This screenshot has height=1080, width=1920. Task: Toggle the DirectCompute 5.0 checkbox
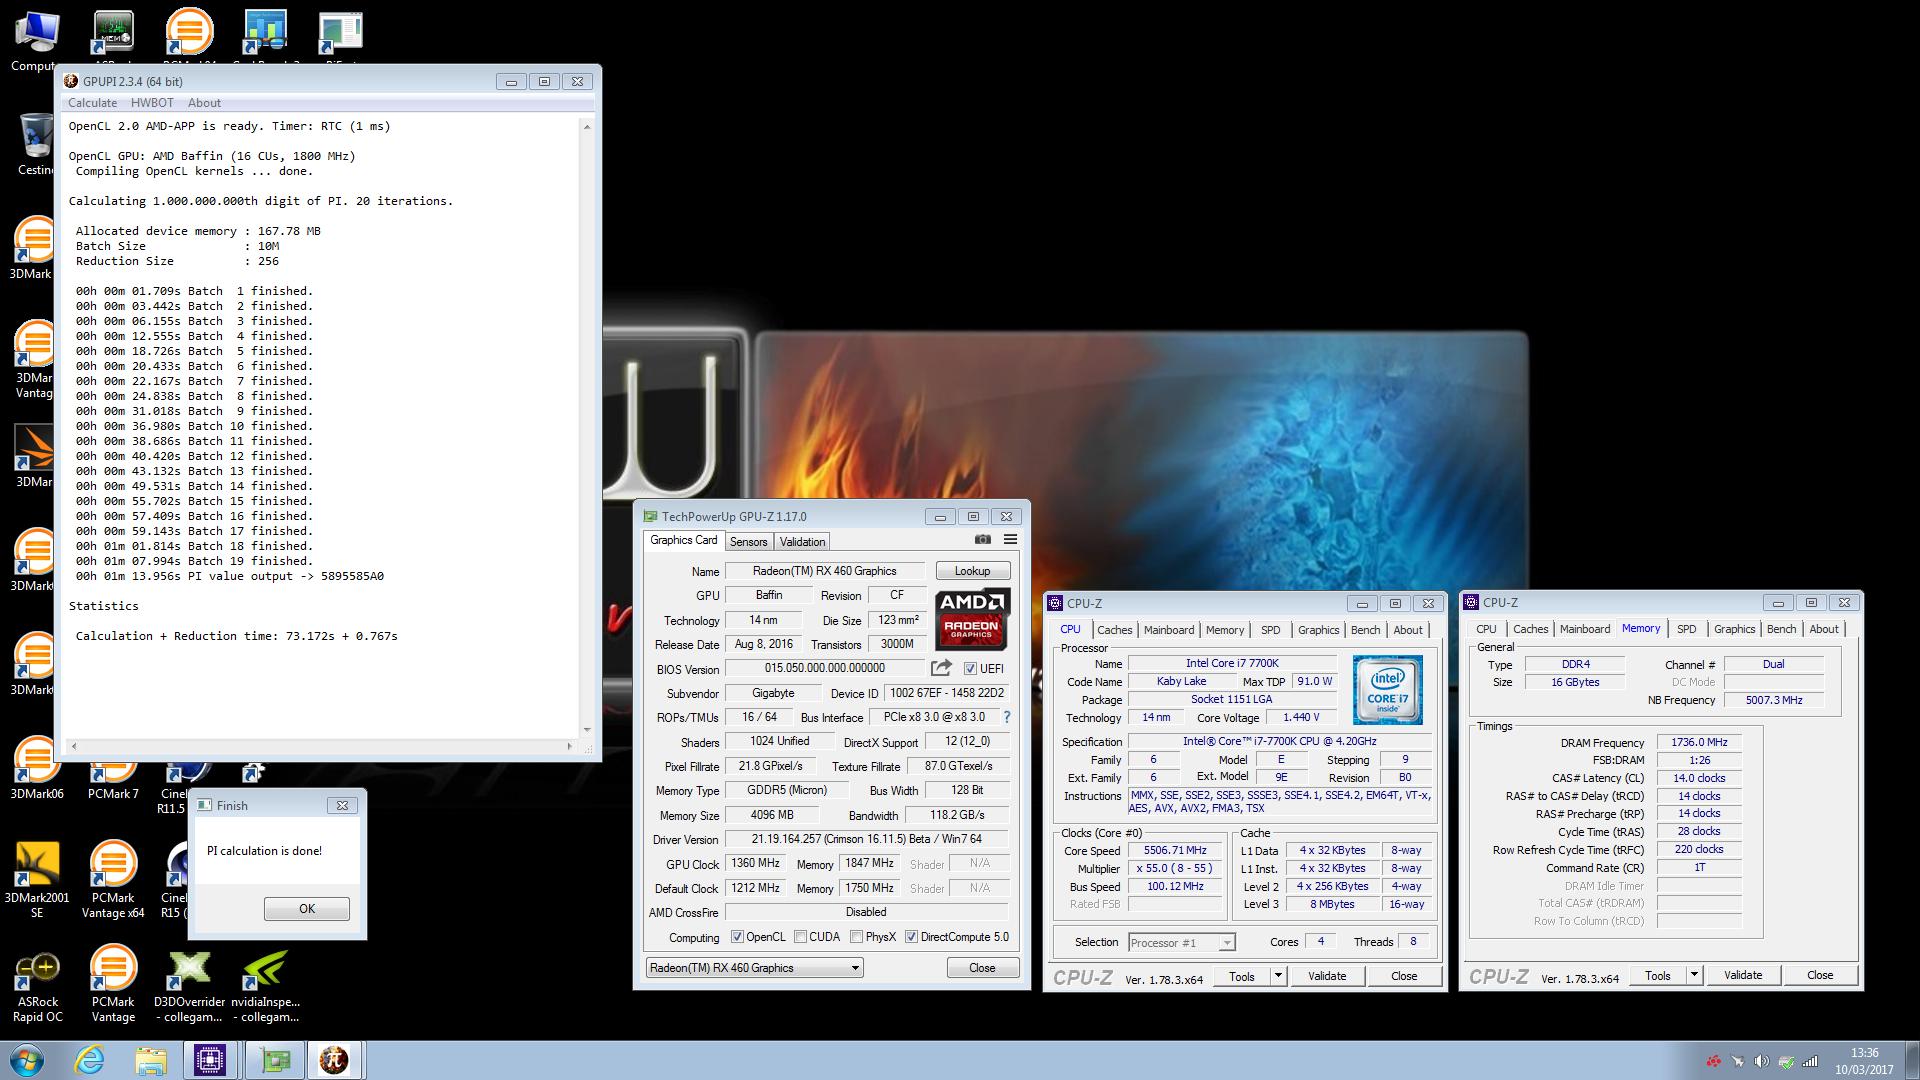pyautogui.click(x=911, y=937)
